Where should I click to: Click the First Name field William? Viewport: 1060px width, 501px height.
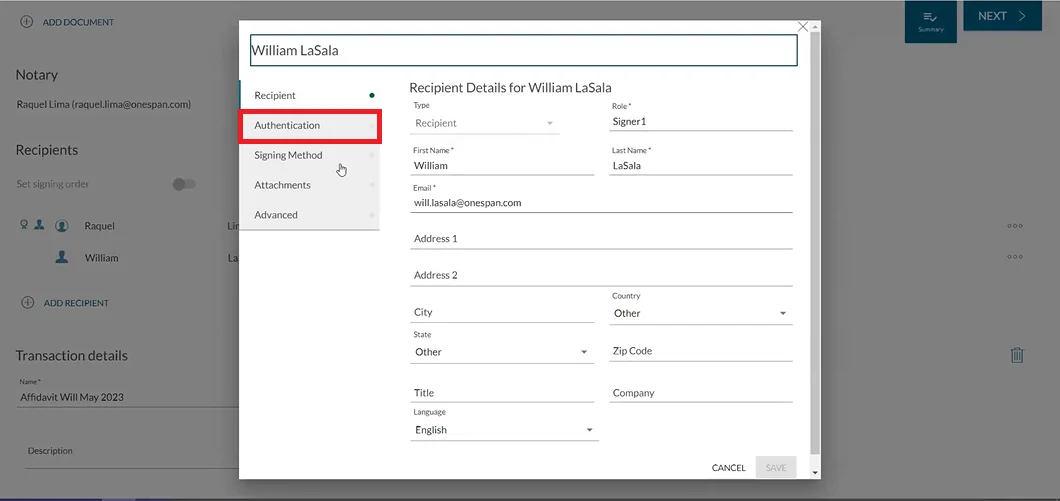(x=502, y=166)
